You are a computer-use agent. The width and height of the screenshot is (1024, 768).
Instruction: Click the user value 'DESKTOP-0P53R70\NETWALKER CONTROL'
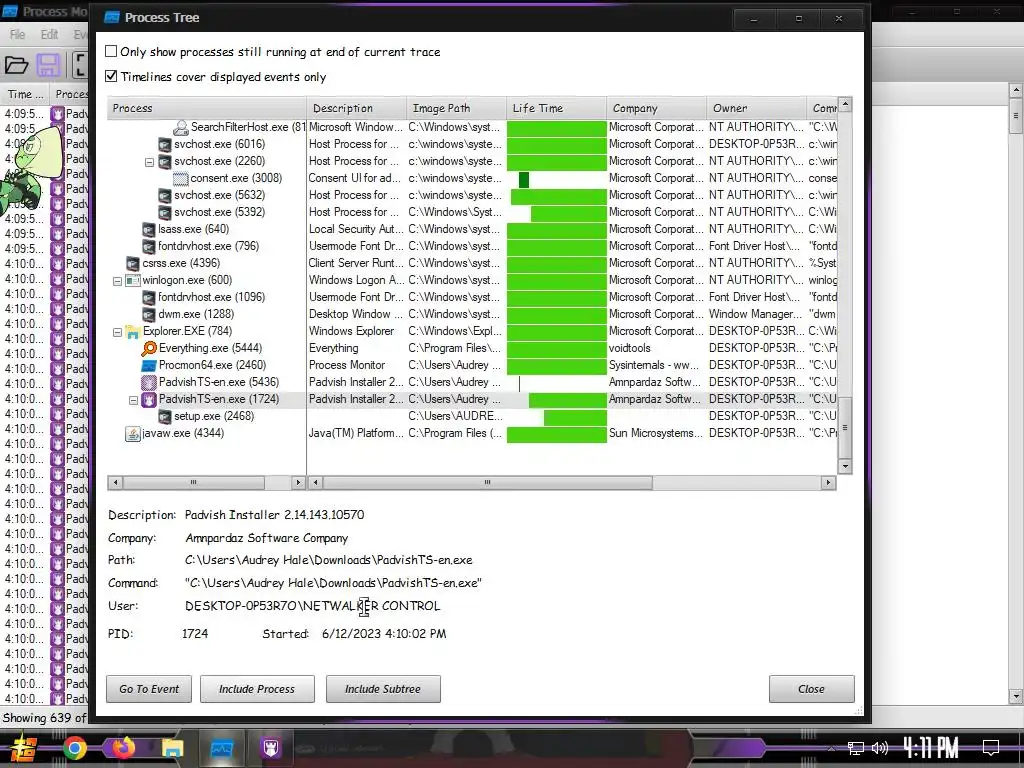tap(313, 606)
